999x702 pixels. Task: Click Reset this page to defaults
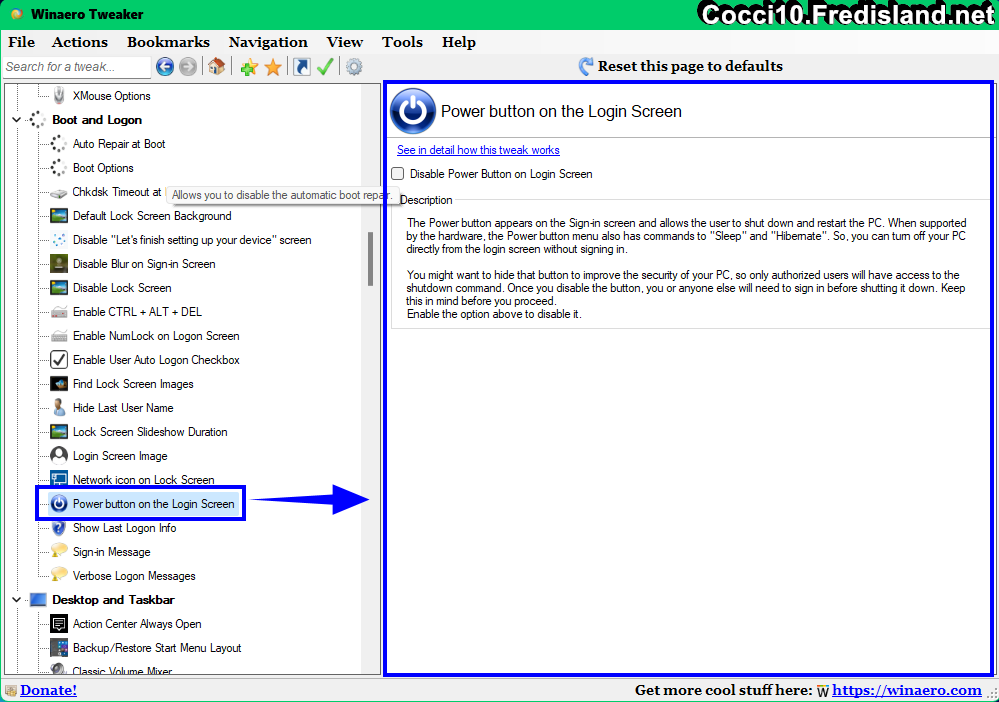coord(690,66)
